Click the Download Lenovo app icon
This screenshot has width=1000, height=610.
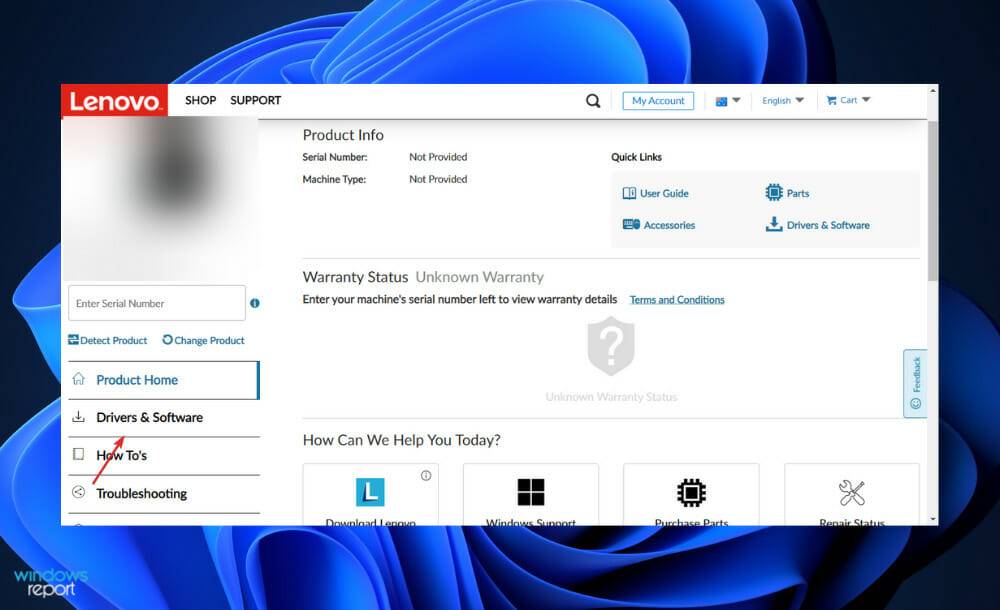click(370, 491)
